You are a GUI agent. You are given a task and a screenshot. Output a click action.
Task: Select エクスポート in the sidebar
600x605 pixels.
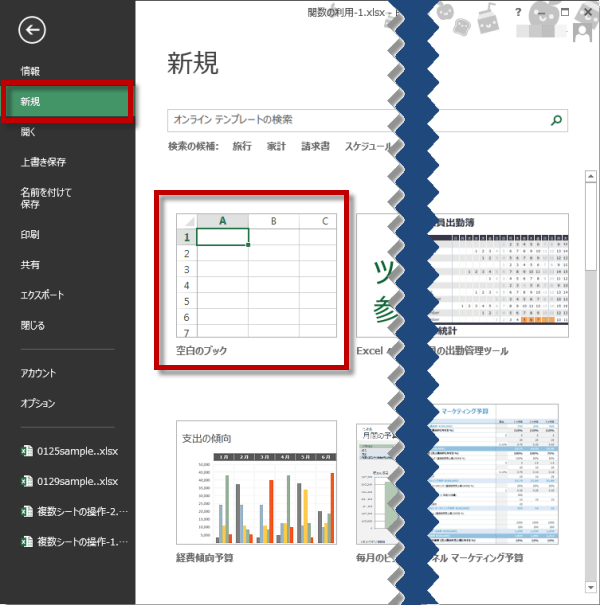(x=42, y=295)
